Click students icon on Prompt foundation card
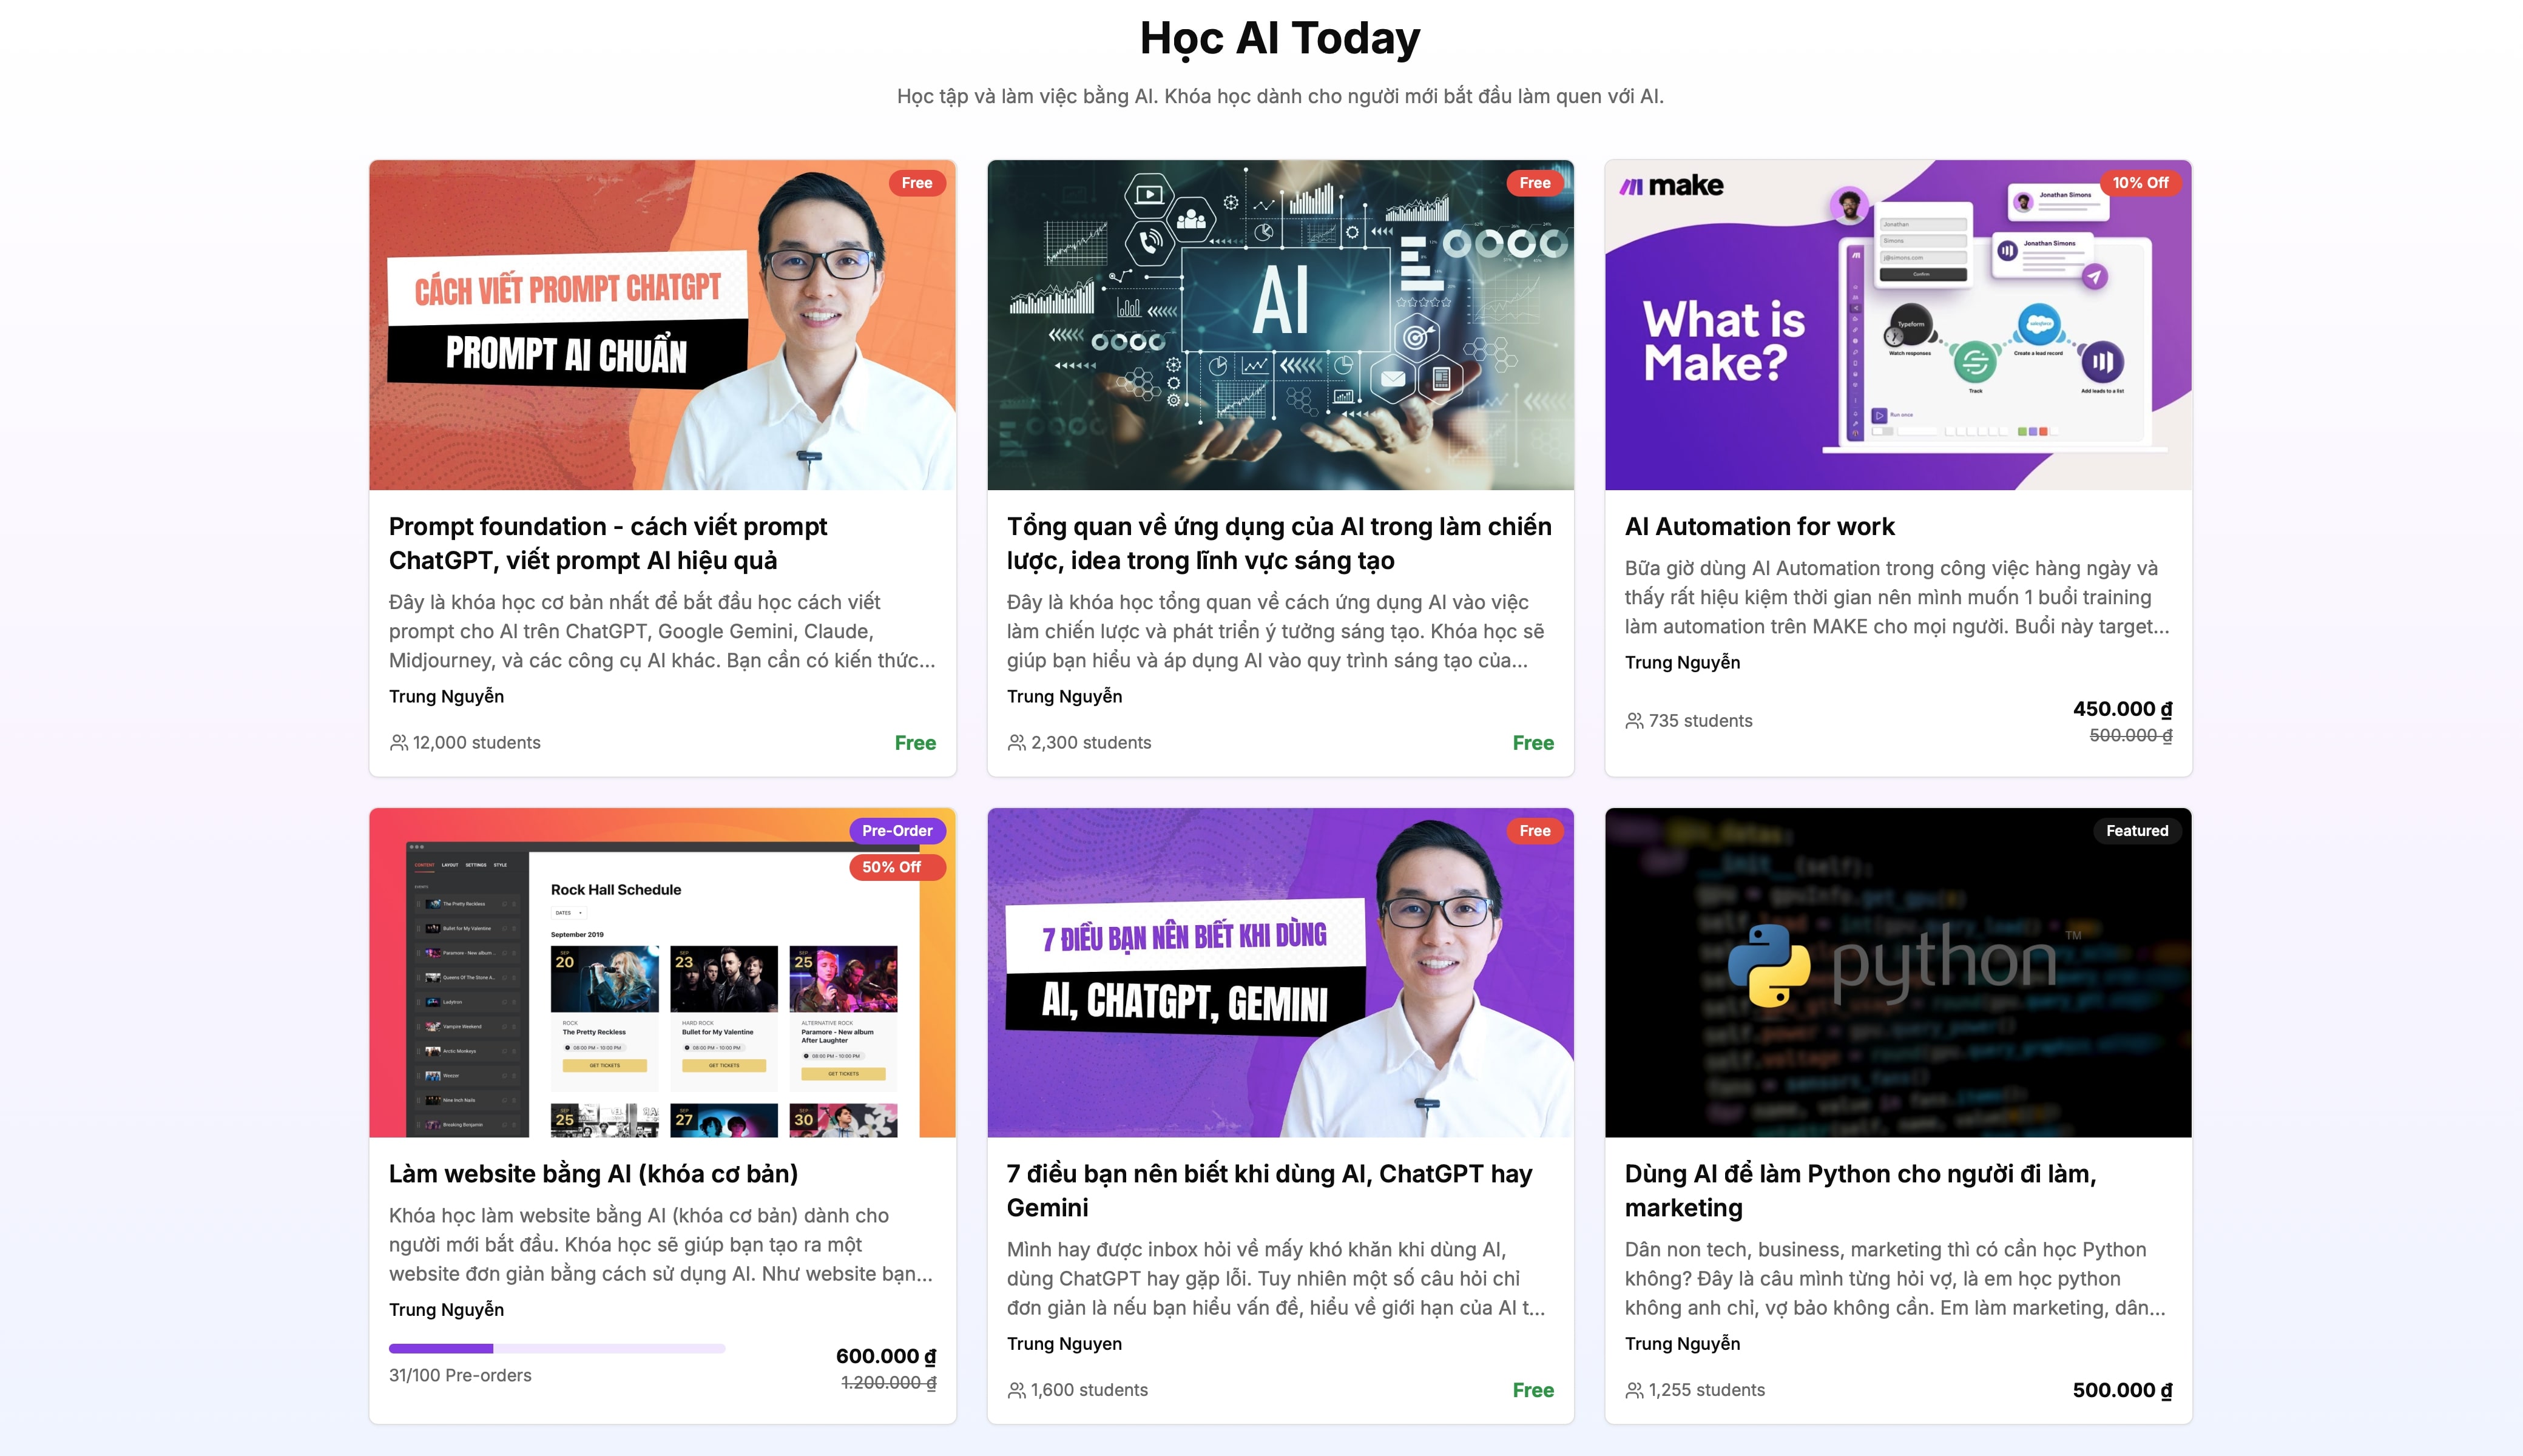The width and height of the screenshot is (2523, 1456). tap(398, 742)
